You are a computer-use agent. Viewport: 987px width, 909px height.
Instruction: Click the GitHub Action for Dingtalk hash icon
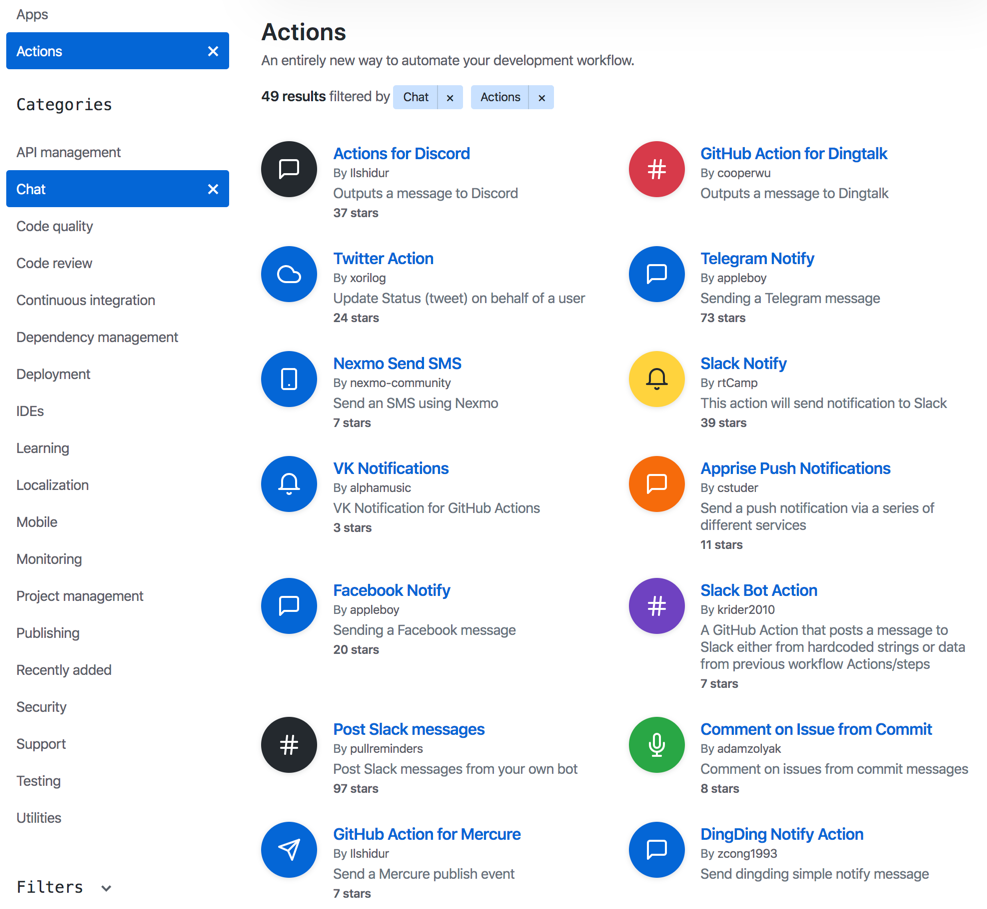pyautogui.click(x=656, y=169)
